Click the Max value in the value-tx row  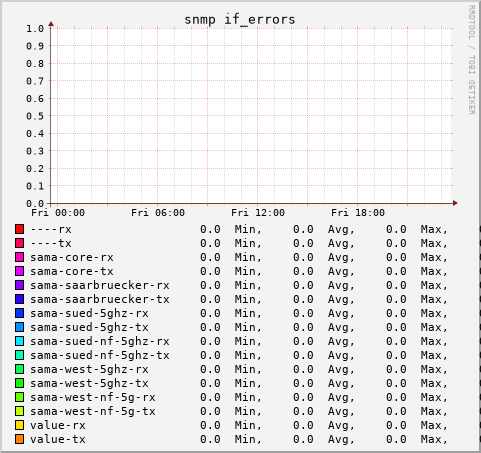[x=396, y=439]
